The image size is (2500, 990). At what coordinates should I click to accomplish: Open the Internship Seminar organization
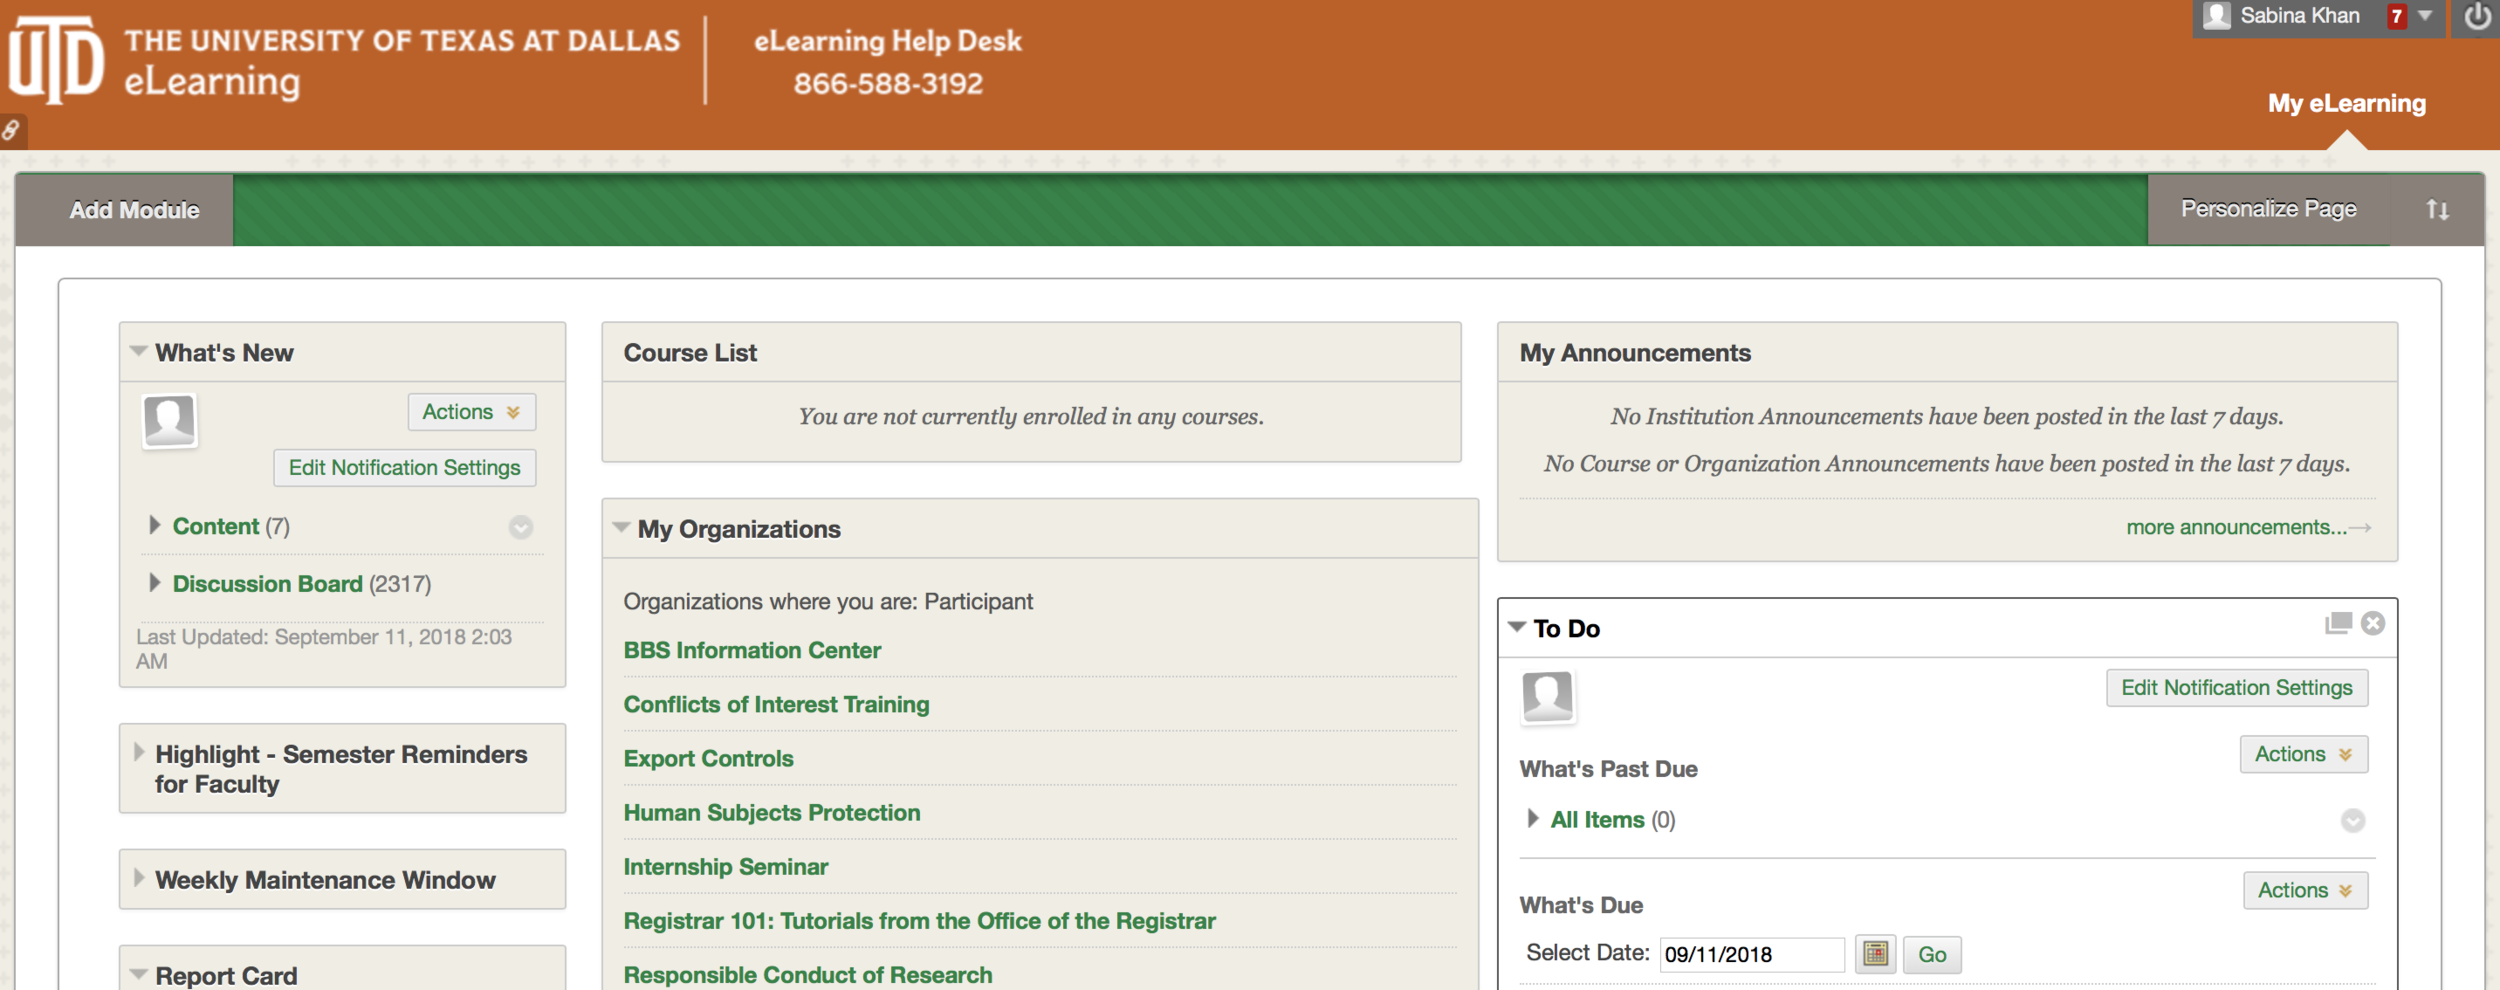pyautogui.click(x=726, y=866)
